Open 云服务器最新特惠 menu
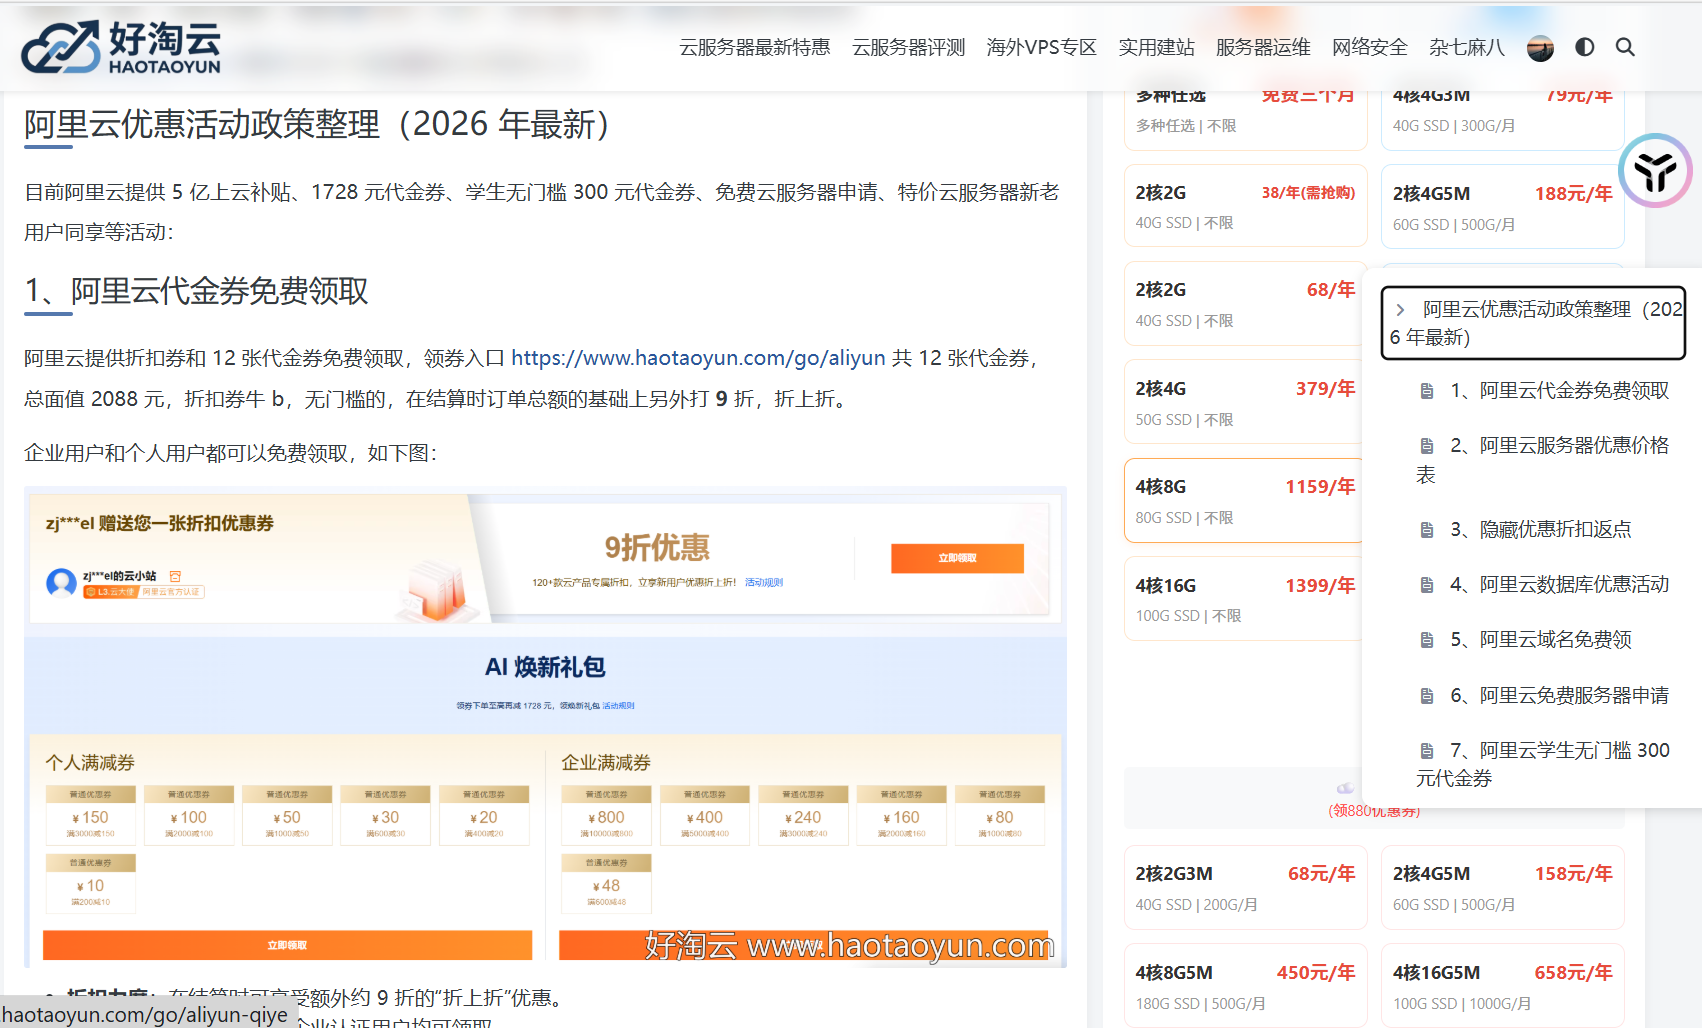The width and height of the screenshot is (1702, 1028). (755, 47)
